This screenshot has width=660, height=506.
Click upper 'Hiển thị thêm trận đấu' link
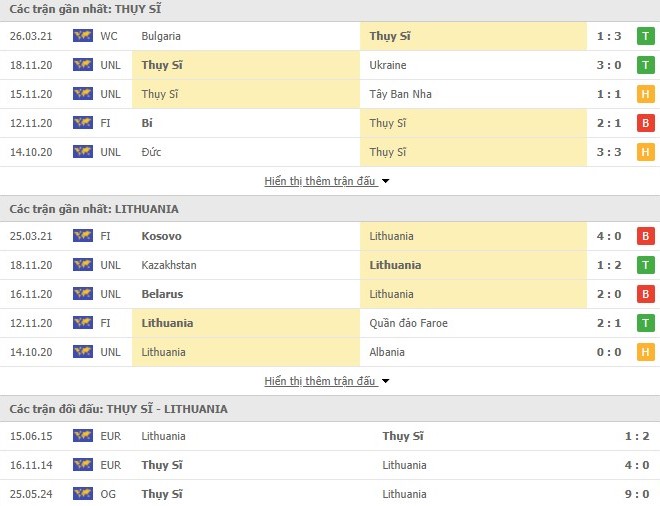point(320,182)
